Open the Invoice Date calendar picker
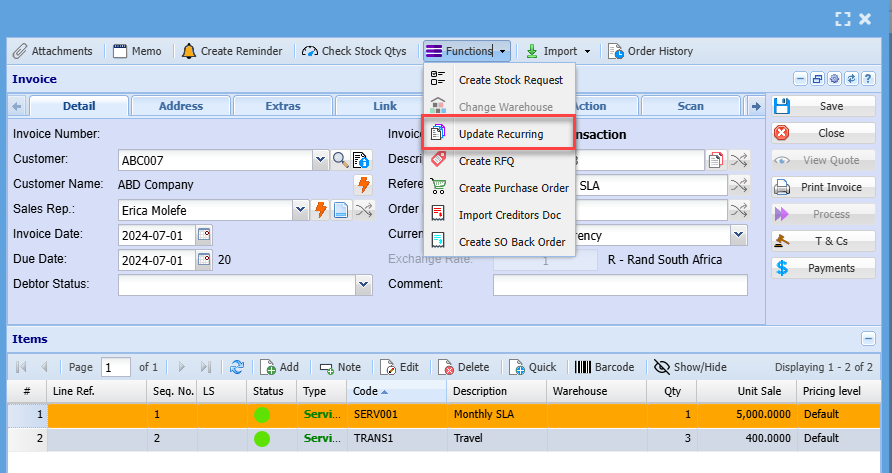This screenshot has height=473, width=892. coord(204,235)
